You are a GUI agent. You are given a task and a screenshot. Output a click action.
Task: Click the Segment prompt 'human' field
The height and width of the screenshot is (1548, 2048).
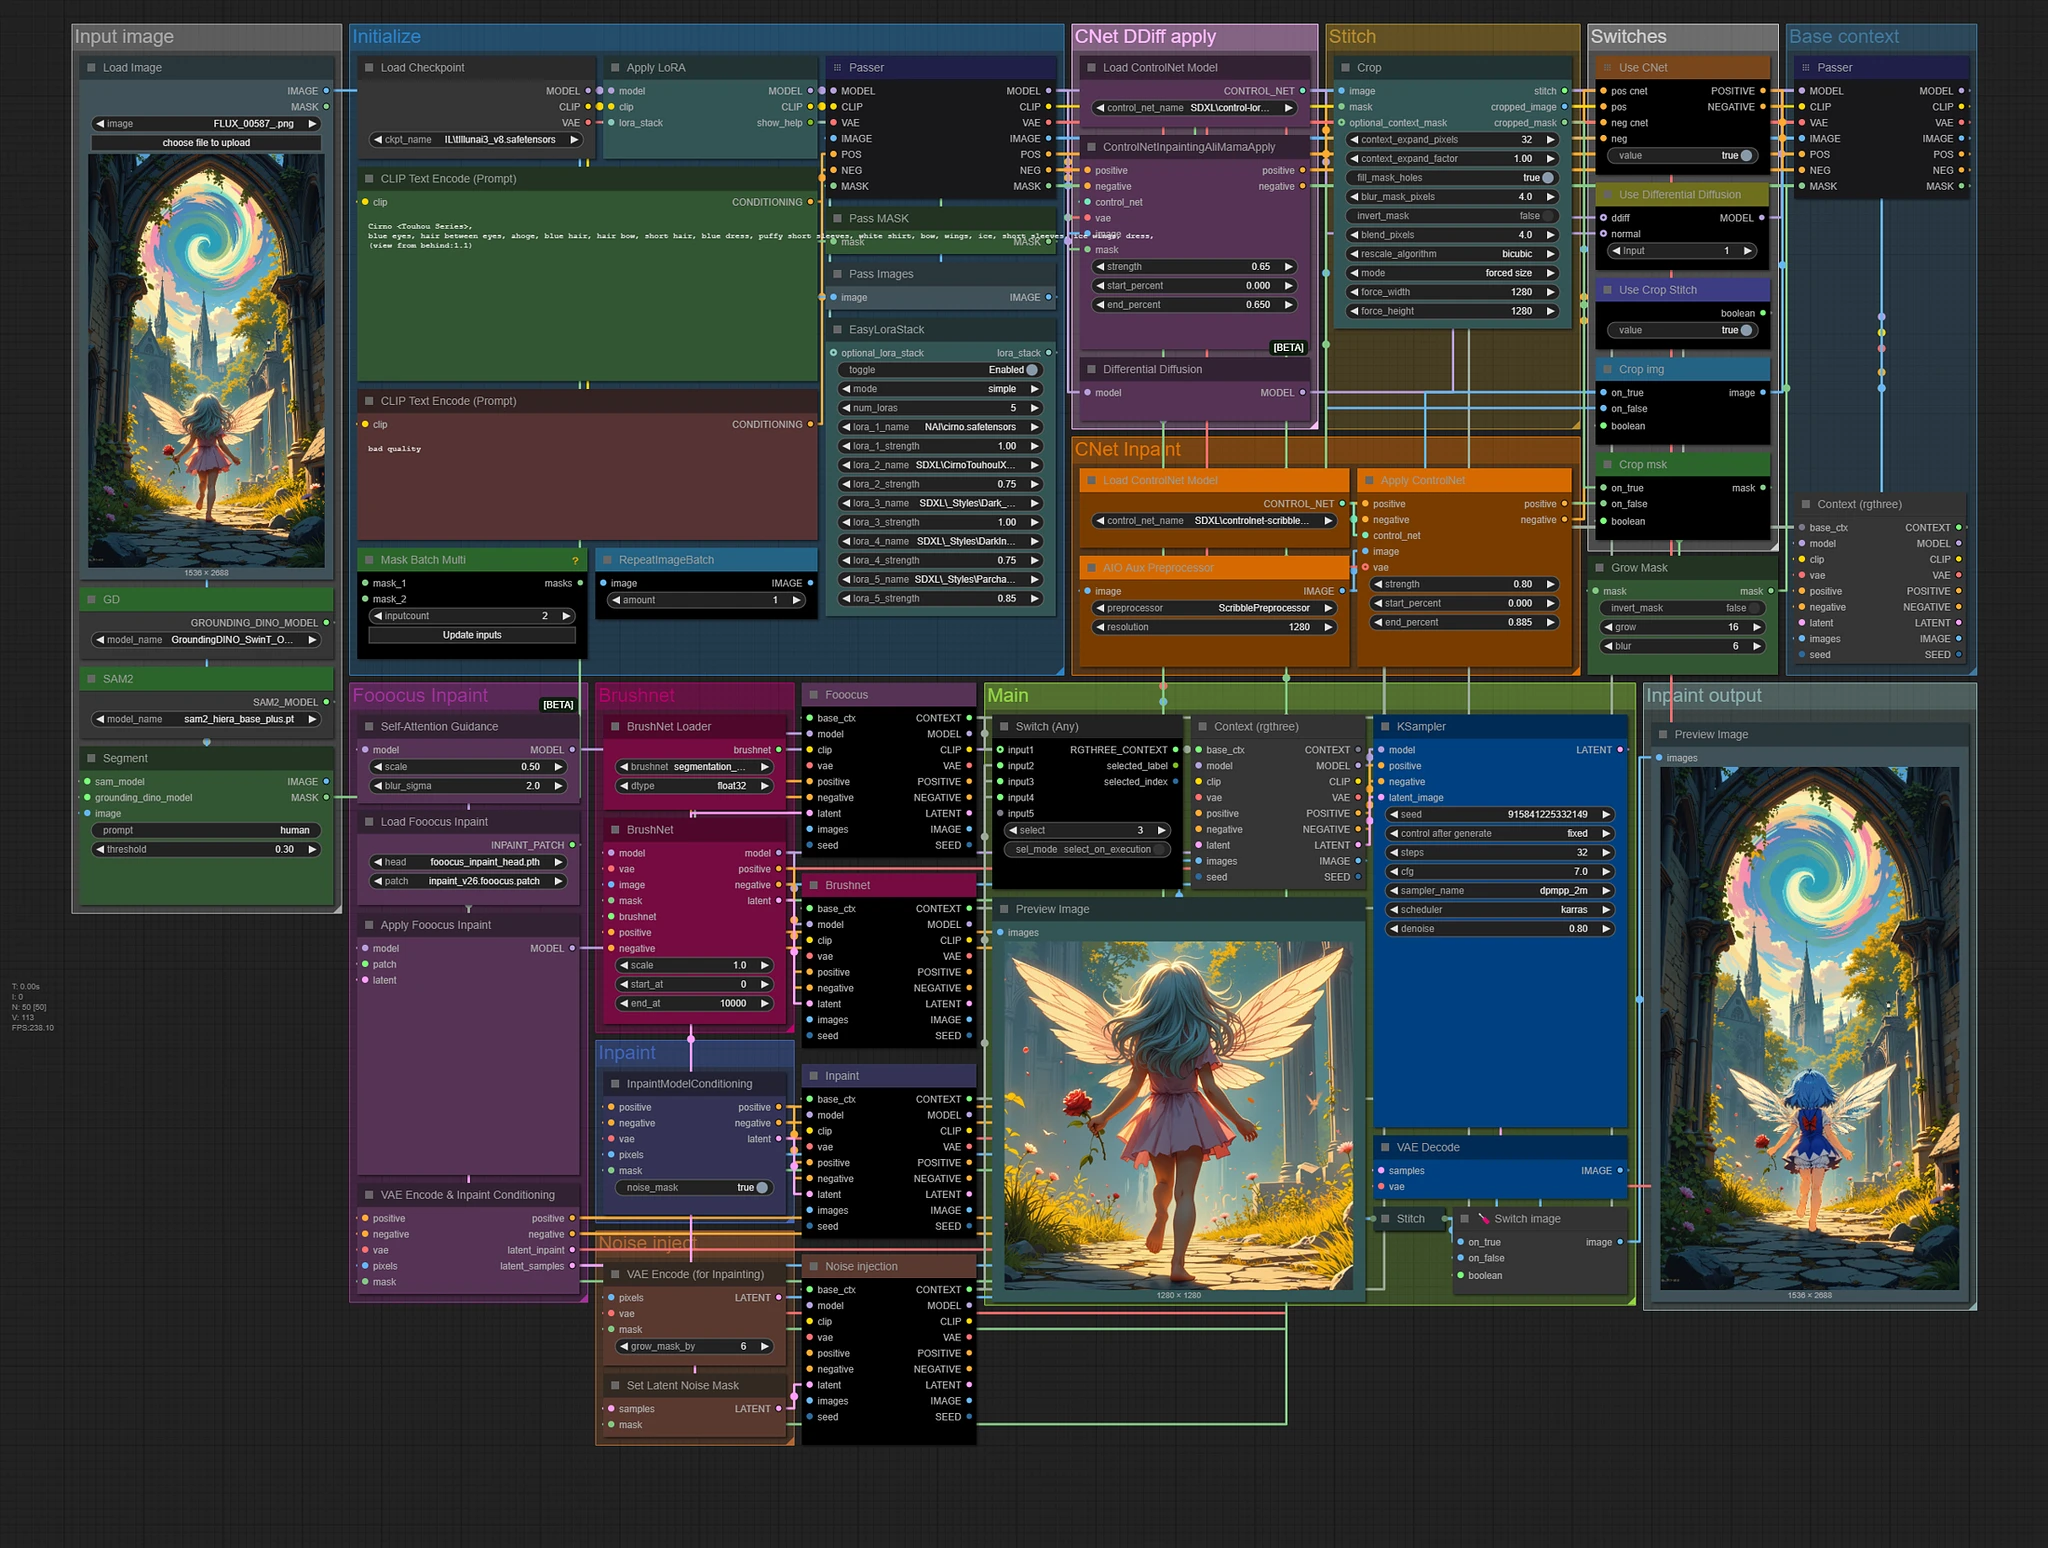(x=206, y=831)
